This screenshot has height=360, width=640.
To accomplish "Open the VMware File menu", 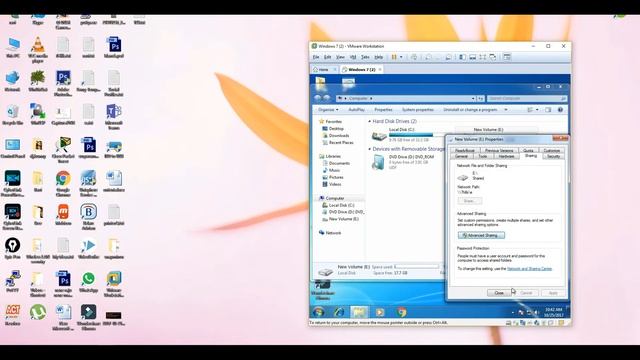I will click(316, 57).
